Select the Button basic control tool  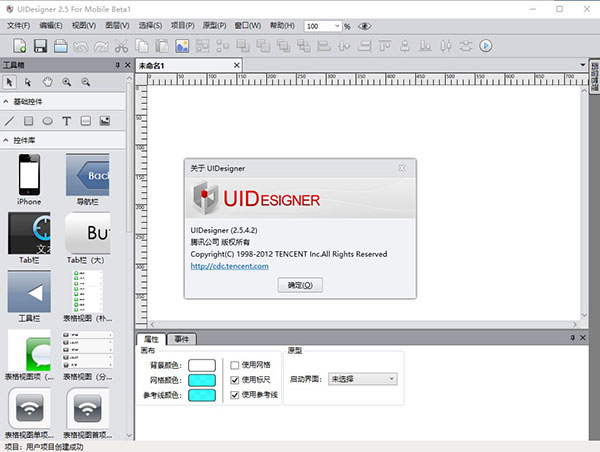coord(86,121)
